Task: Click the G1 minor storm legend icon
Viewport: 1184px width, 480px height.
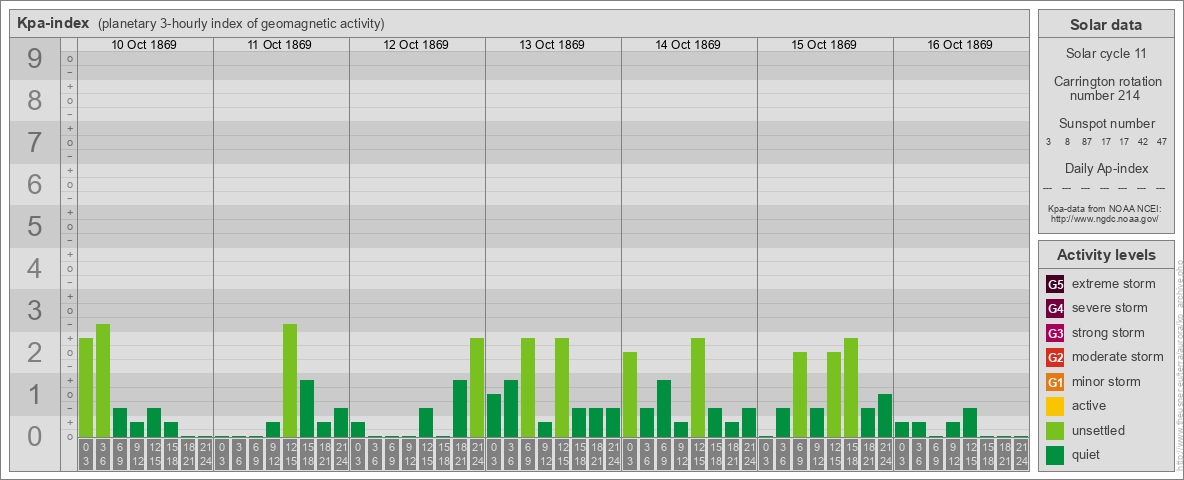Action: (1055, 382)
